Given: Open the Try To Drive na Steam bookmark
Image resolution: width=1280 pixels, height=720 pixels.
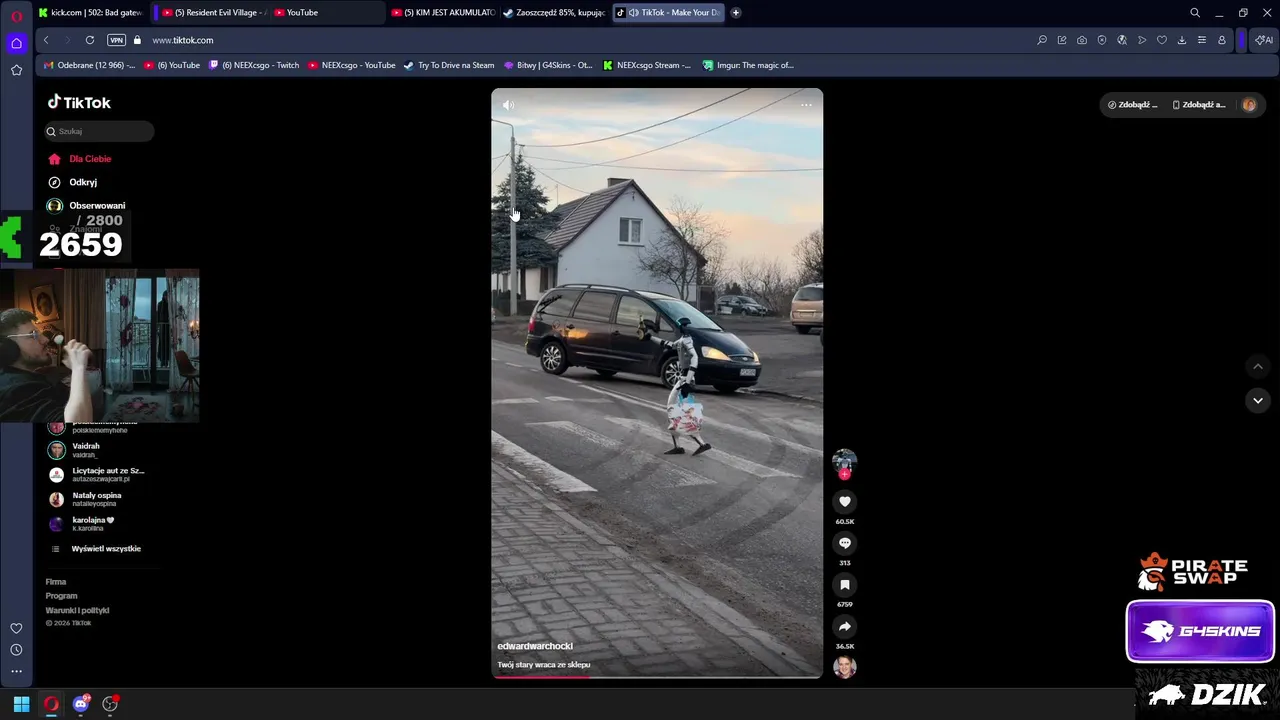Looking at the screenshot, I should (x=449, y=65).
